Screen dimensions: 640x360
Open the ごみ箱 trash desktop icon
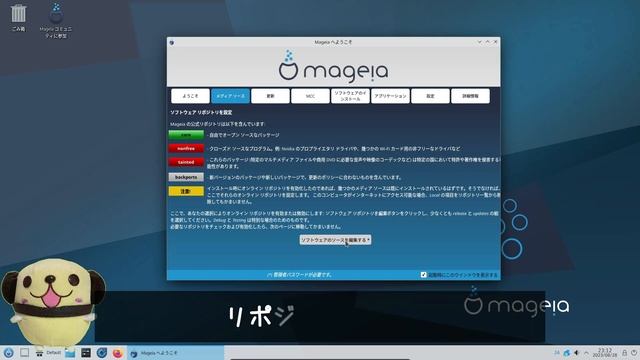(x=18, y=18)
